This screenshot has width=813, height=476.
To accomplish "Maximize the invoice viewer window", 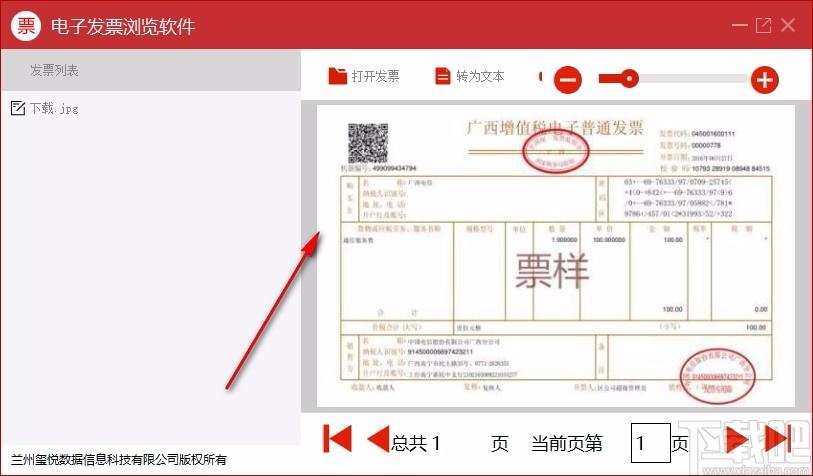I will 764,25.
